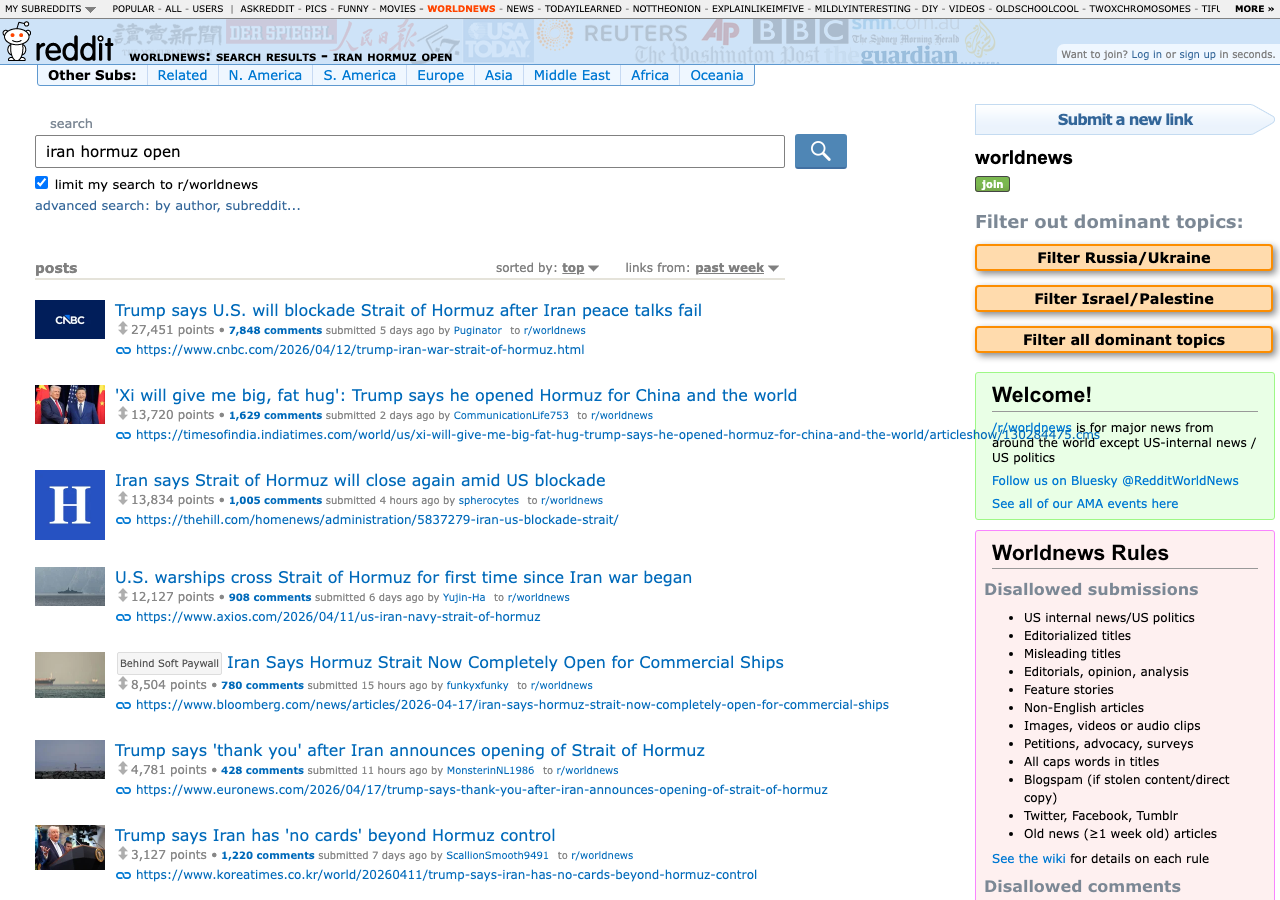Uncheck limit my search to r/worldnews
The width and height of the screenshot is (1280, 900).
tap(42, 183)
